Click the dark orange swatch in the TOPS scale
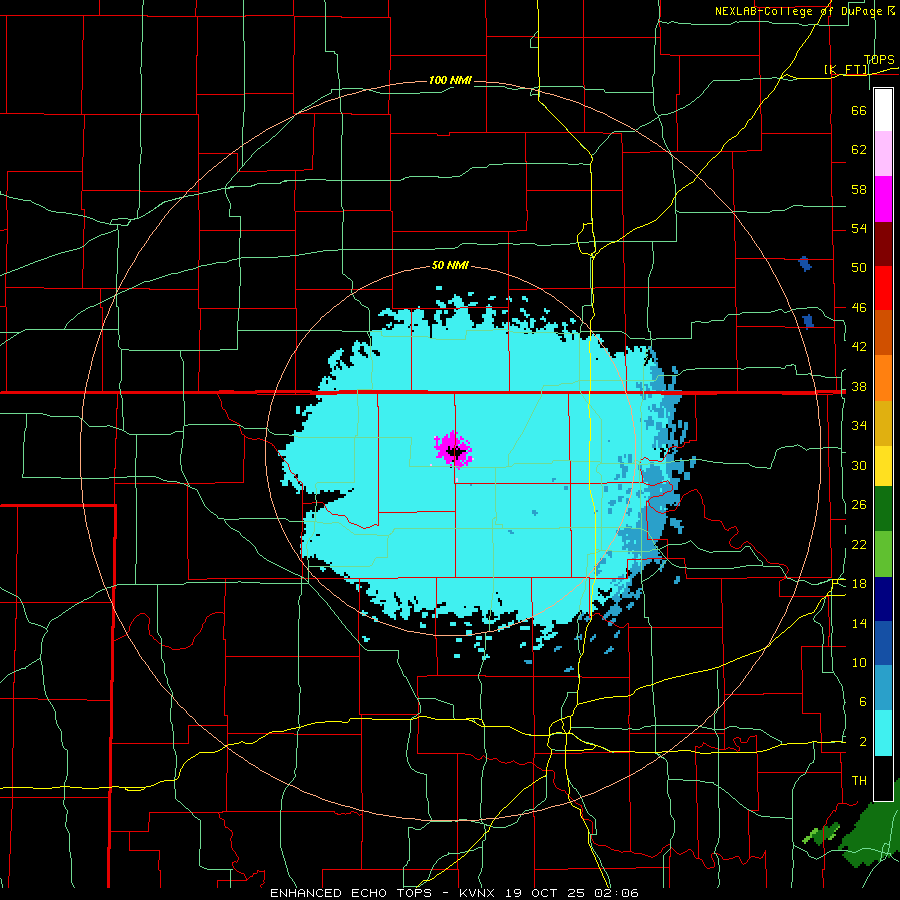 pyautogui.click(x=883, y=333)
